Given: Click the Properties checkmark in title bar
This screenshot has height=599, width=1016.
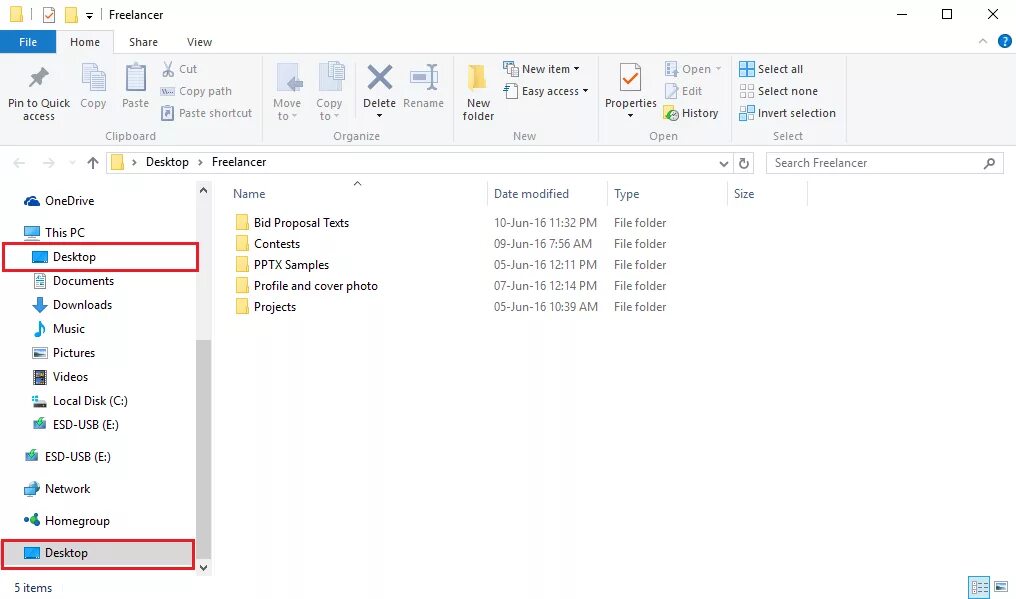Looking at the screenshot, I should pos(49,14).
